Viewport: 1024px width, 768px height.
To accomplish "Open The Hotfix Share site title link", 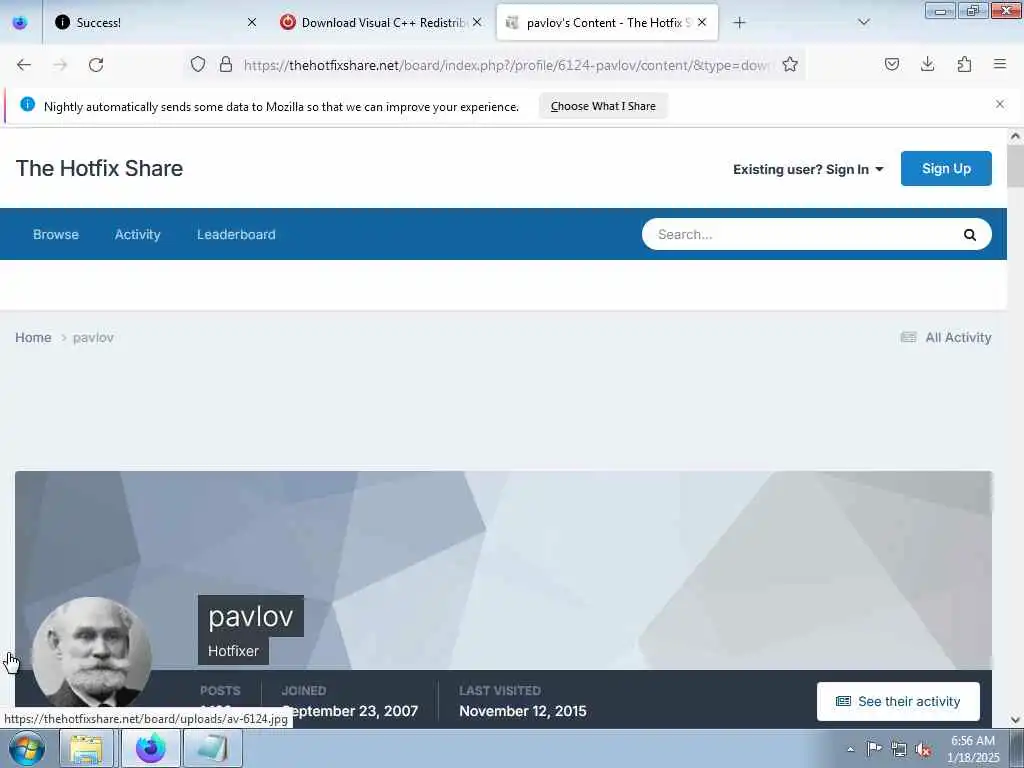I will pos(99,168).
